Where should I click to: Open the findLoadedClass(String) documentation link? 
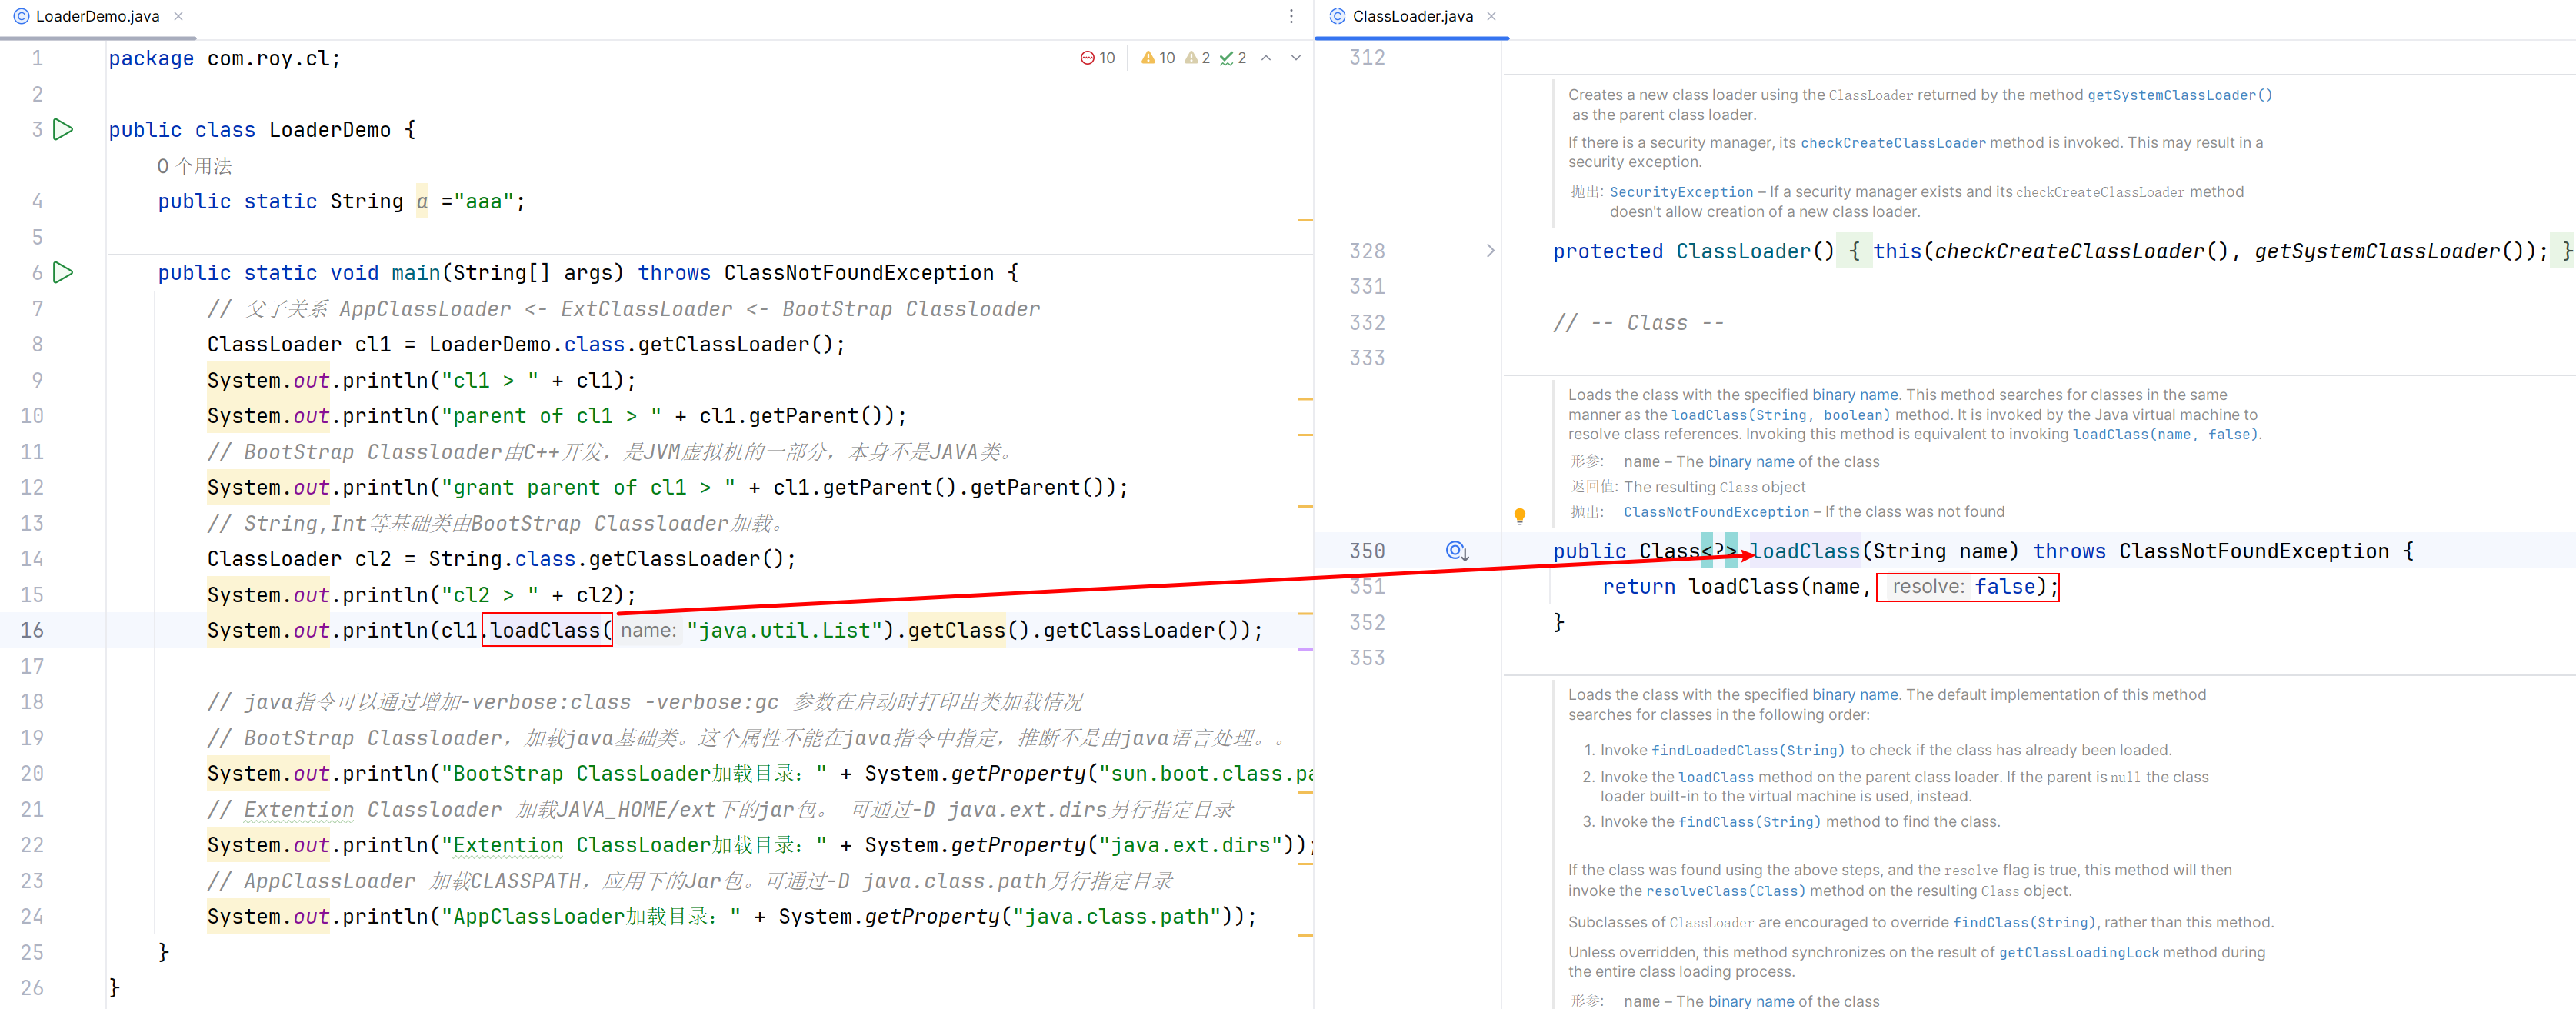coord(1747,750)
